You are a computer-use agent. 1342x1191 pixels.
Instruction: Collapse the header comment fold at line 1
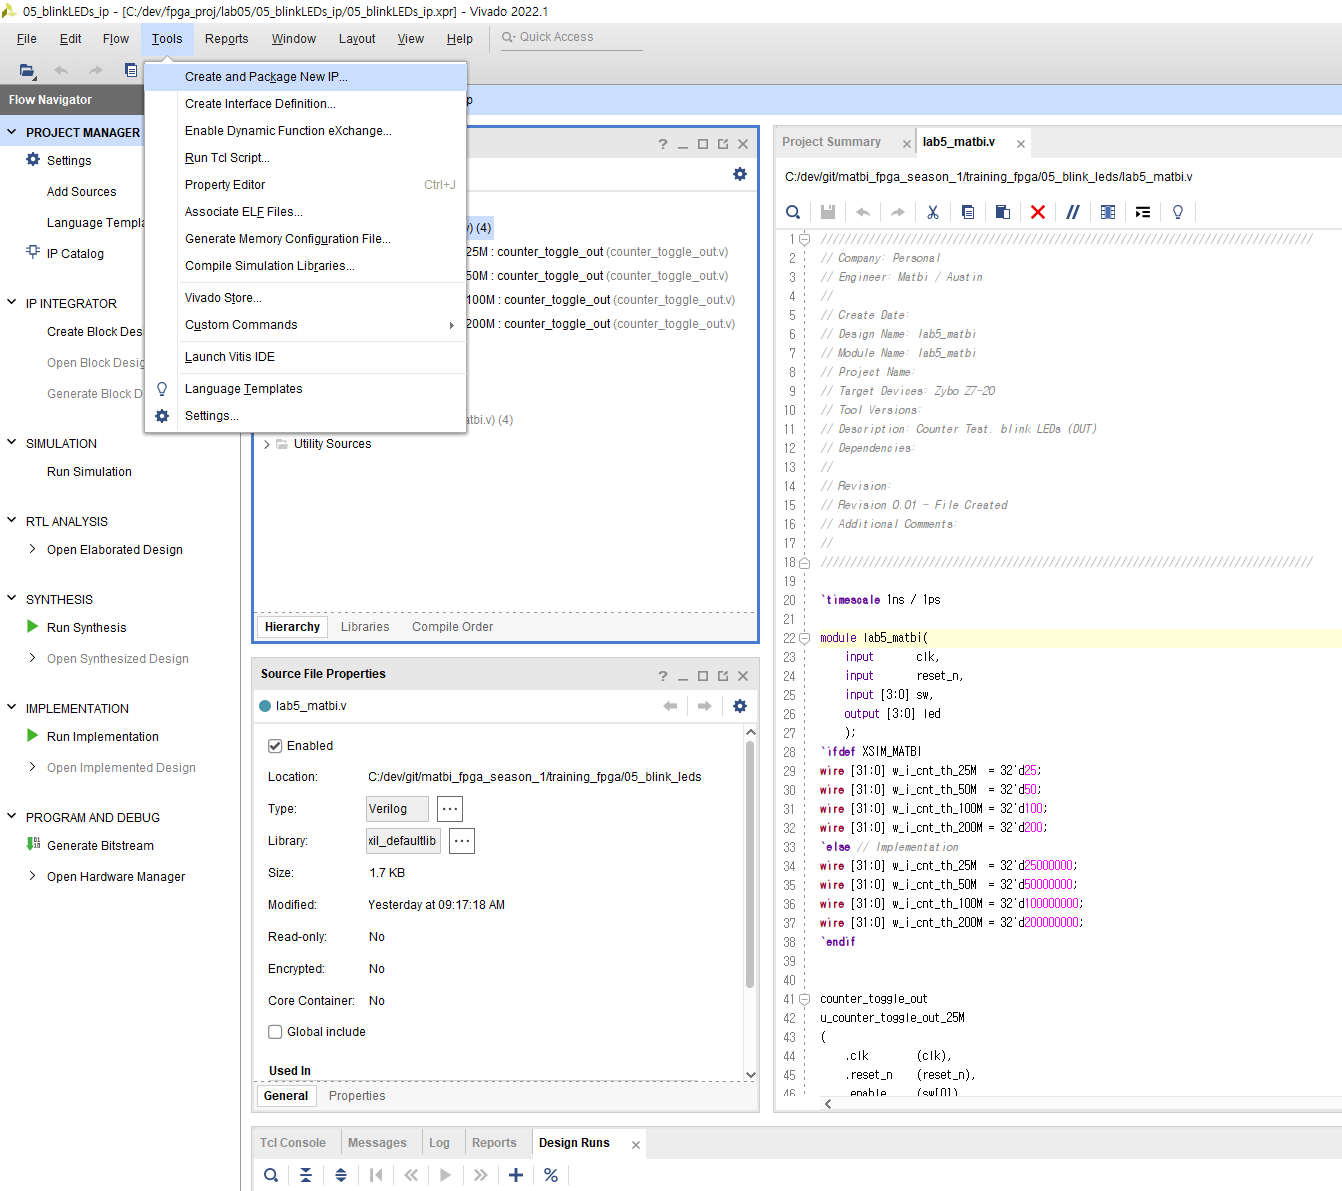pos(804,239)
